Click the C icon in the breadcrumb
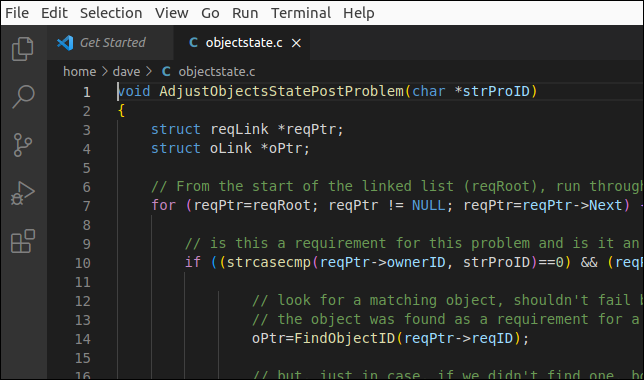 (x=166, y=71)
